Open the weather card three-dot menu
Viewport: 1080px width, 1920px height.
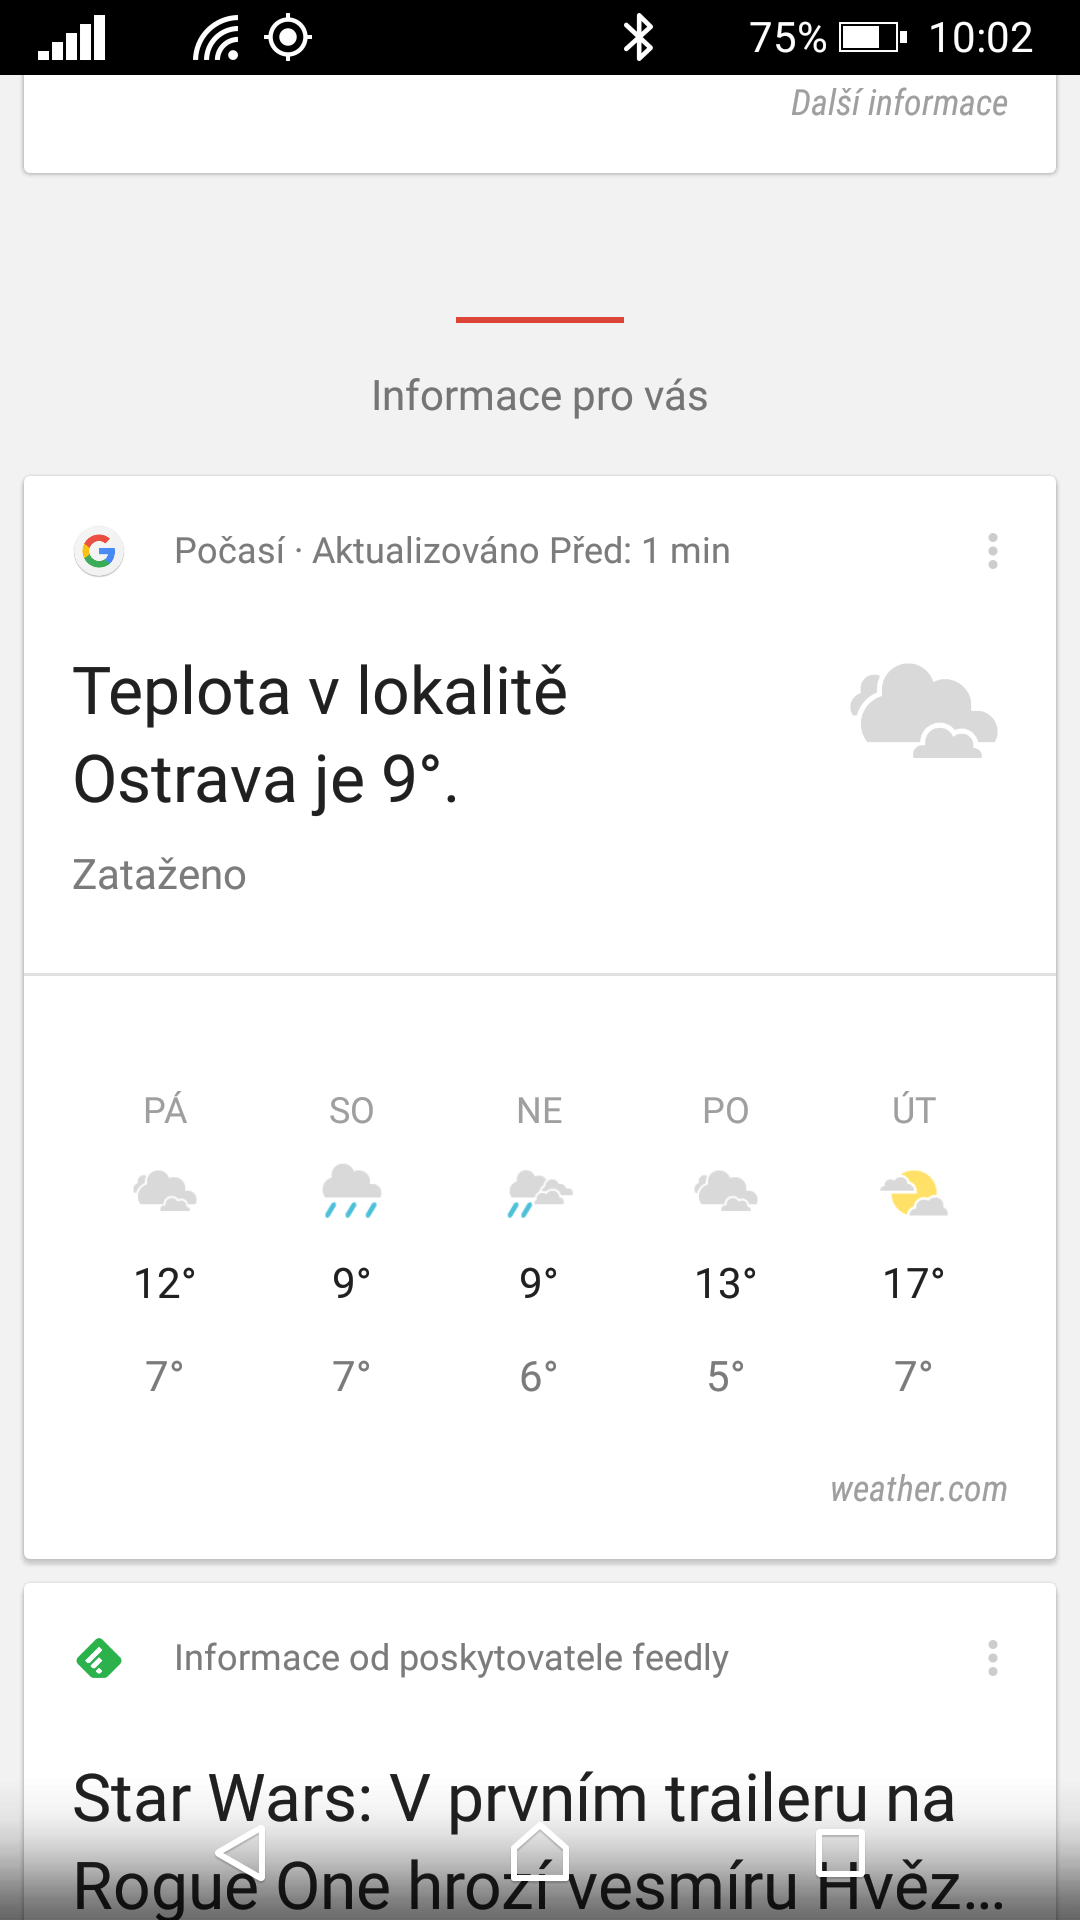pos(992,551)
